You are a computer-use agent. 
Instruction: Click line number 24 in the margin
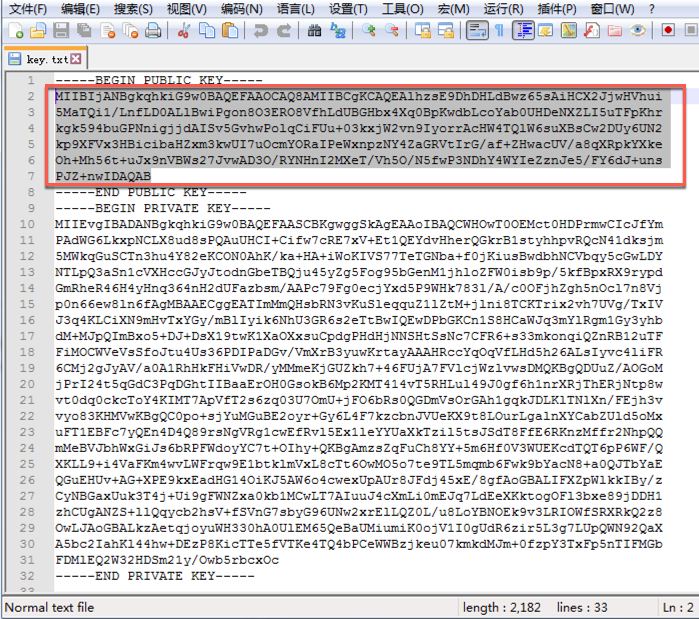[x=27, y=448]
